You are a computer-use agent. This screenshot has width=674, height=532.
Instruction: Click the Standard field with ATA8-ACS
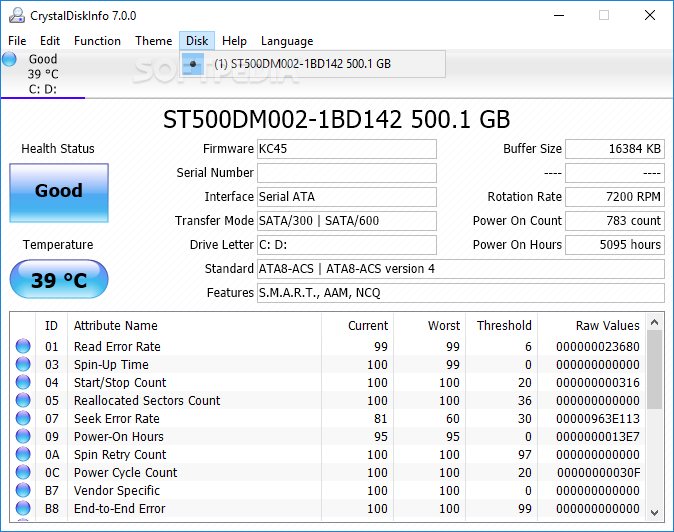[461, 269]
